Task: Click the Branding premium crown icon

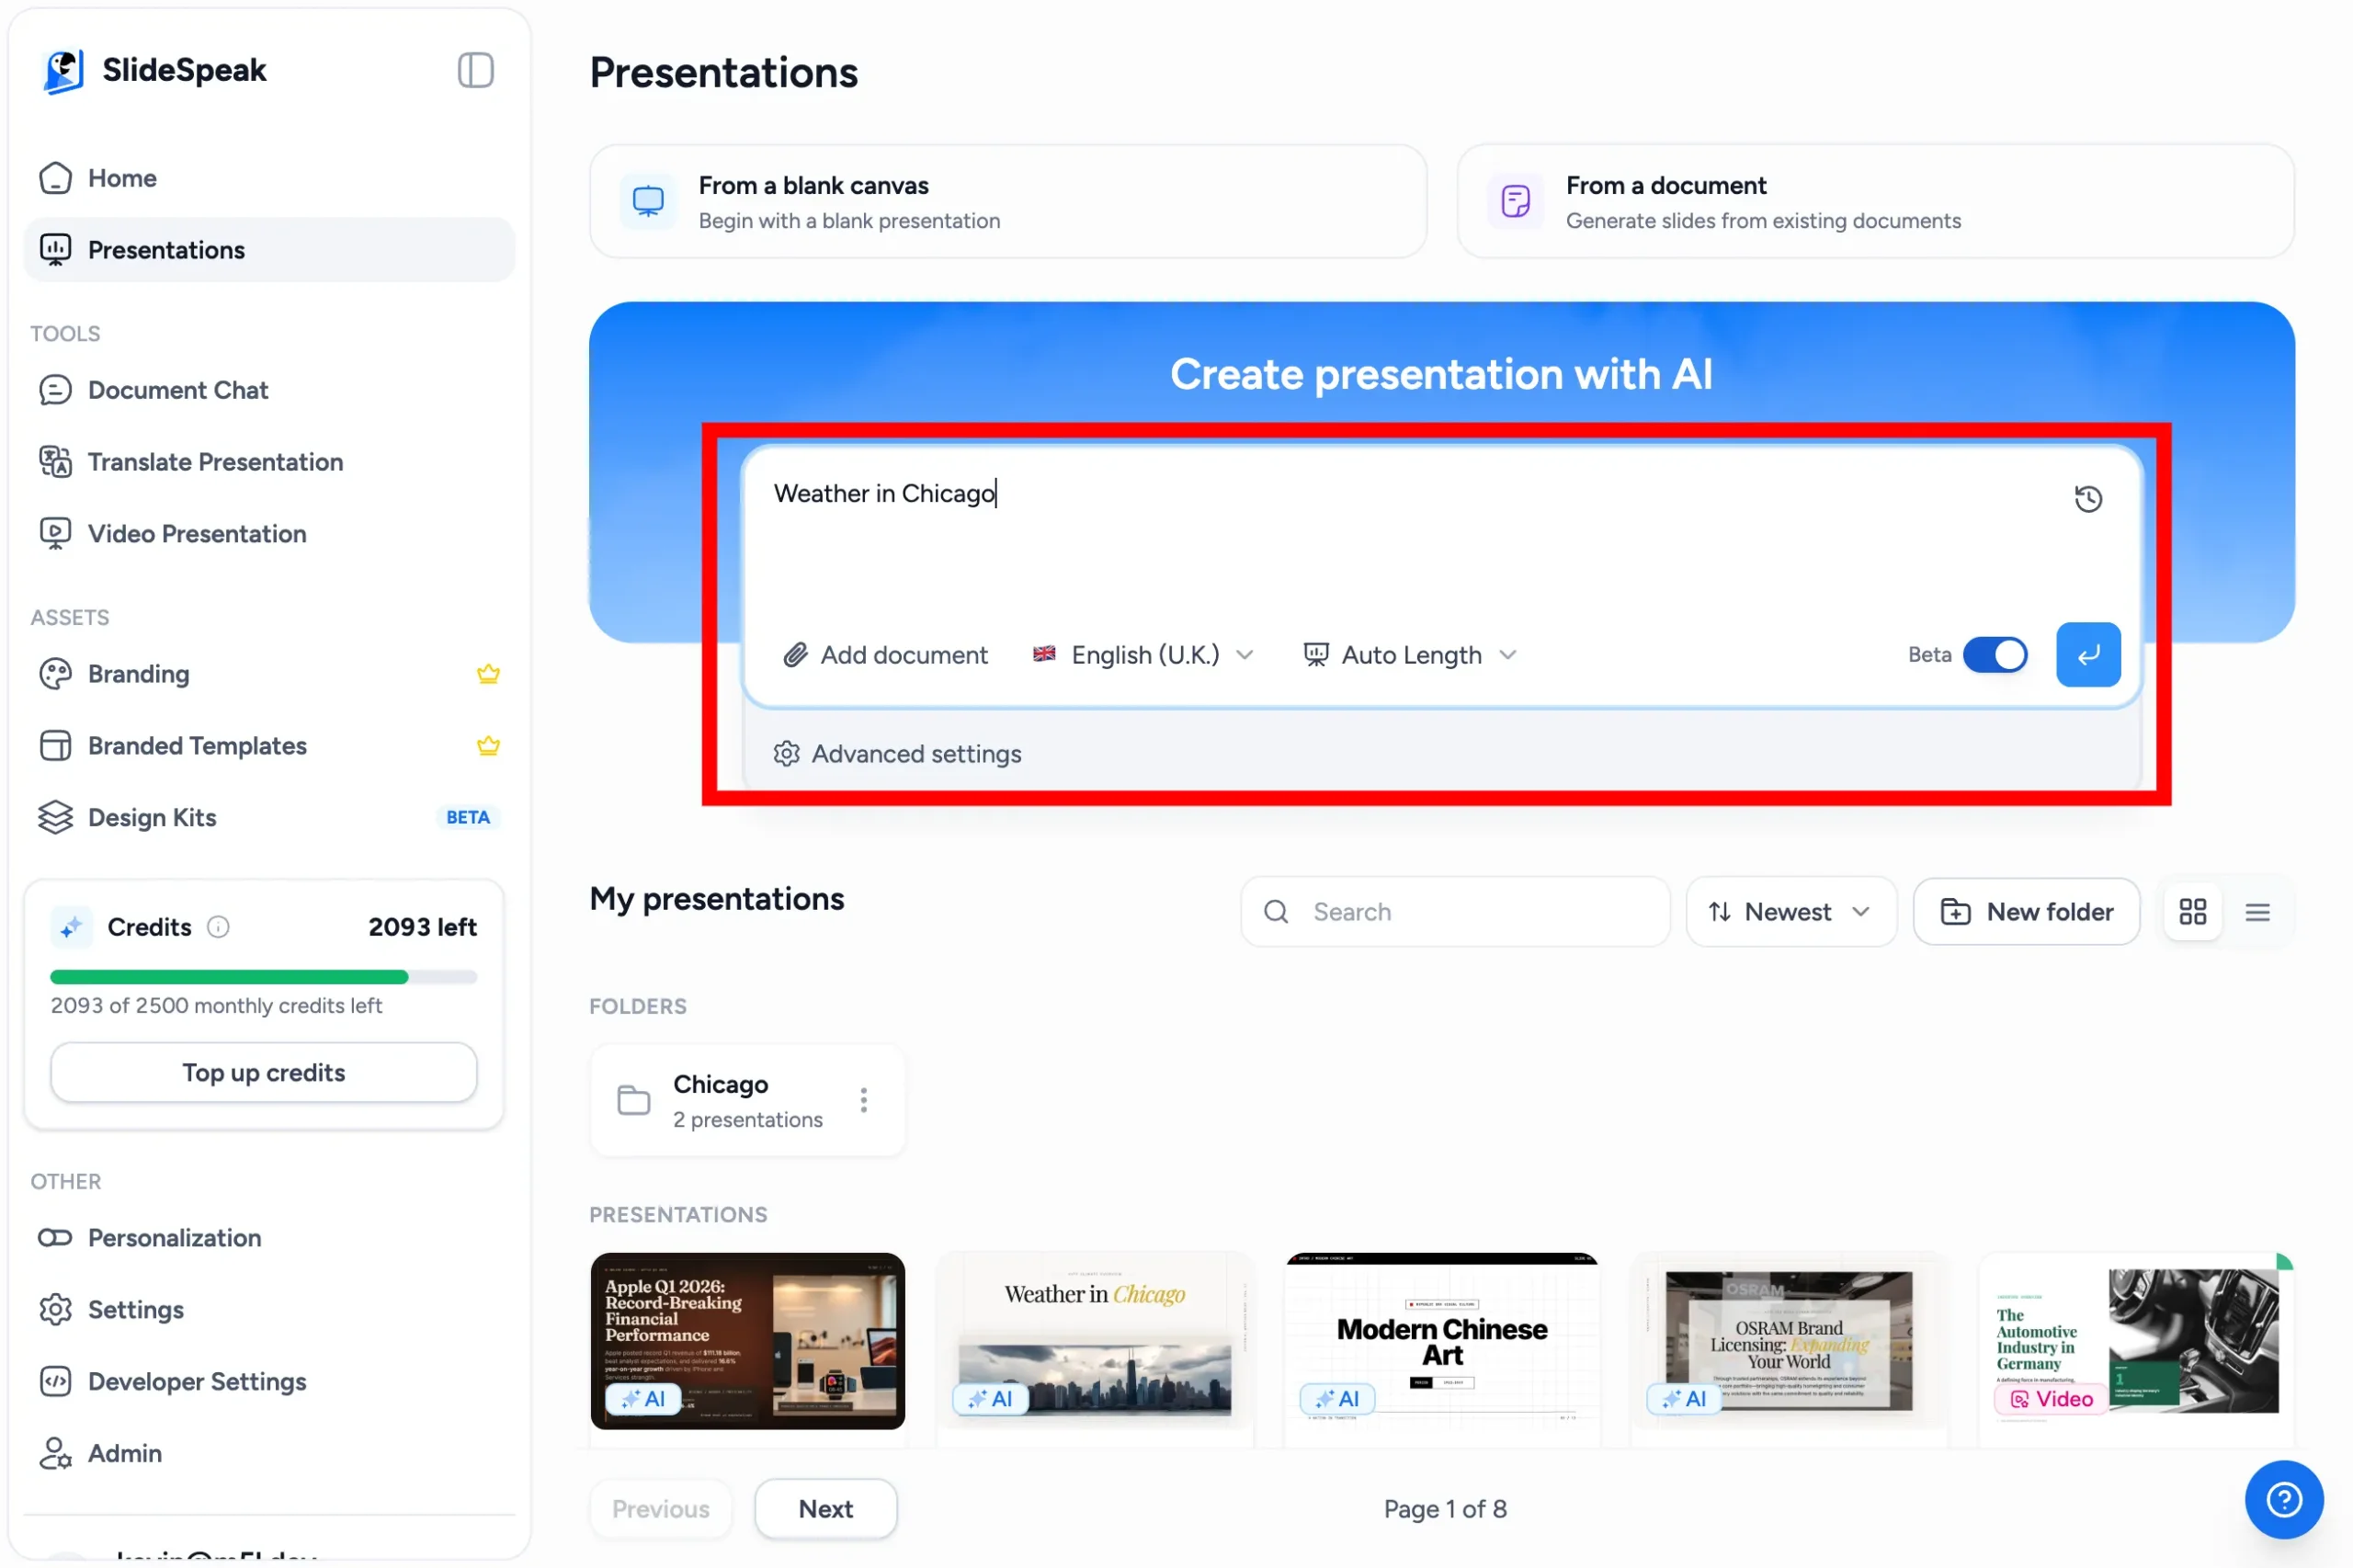Action: (488, 674)
